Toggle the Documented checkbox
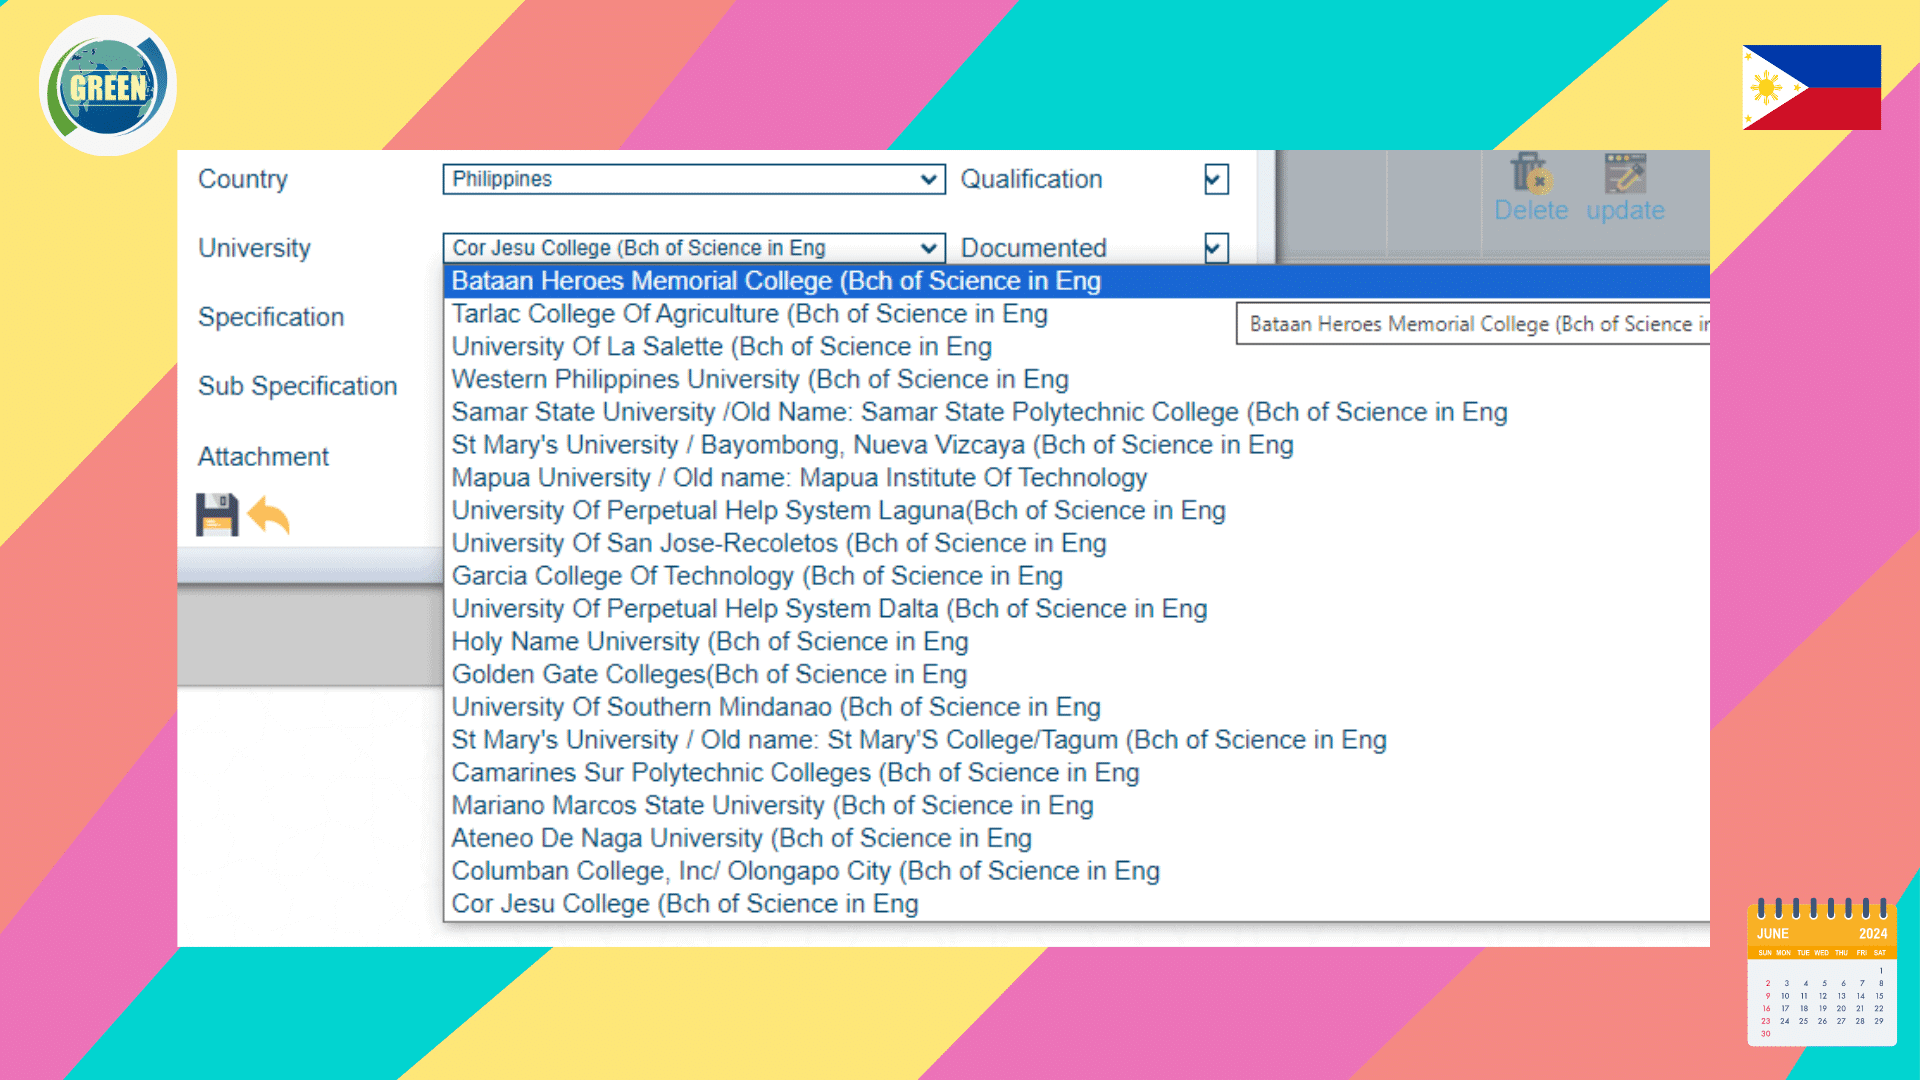The image size is (1920, 1080). tap(1216, 248)
